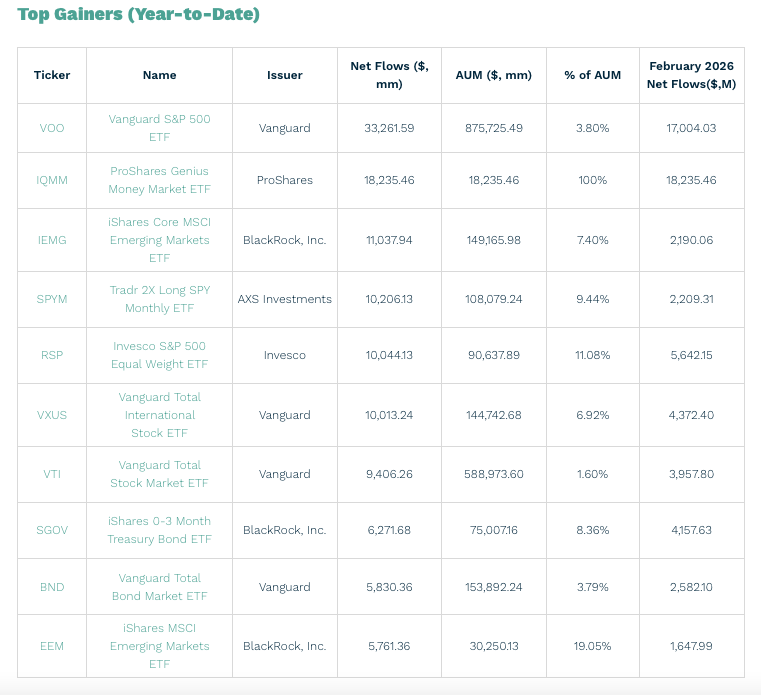Select the BND ticker link
This screenshot has height=695, width=761.
coord(52,587)
